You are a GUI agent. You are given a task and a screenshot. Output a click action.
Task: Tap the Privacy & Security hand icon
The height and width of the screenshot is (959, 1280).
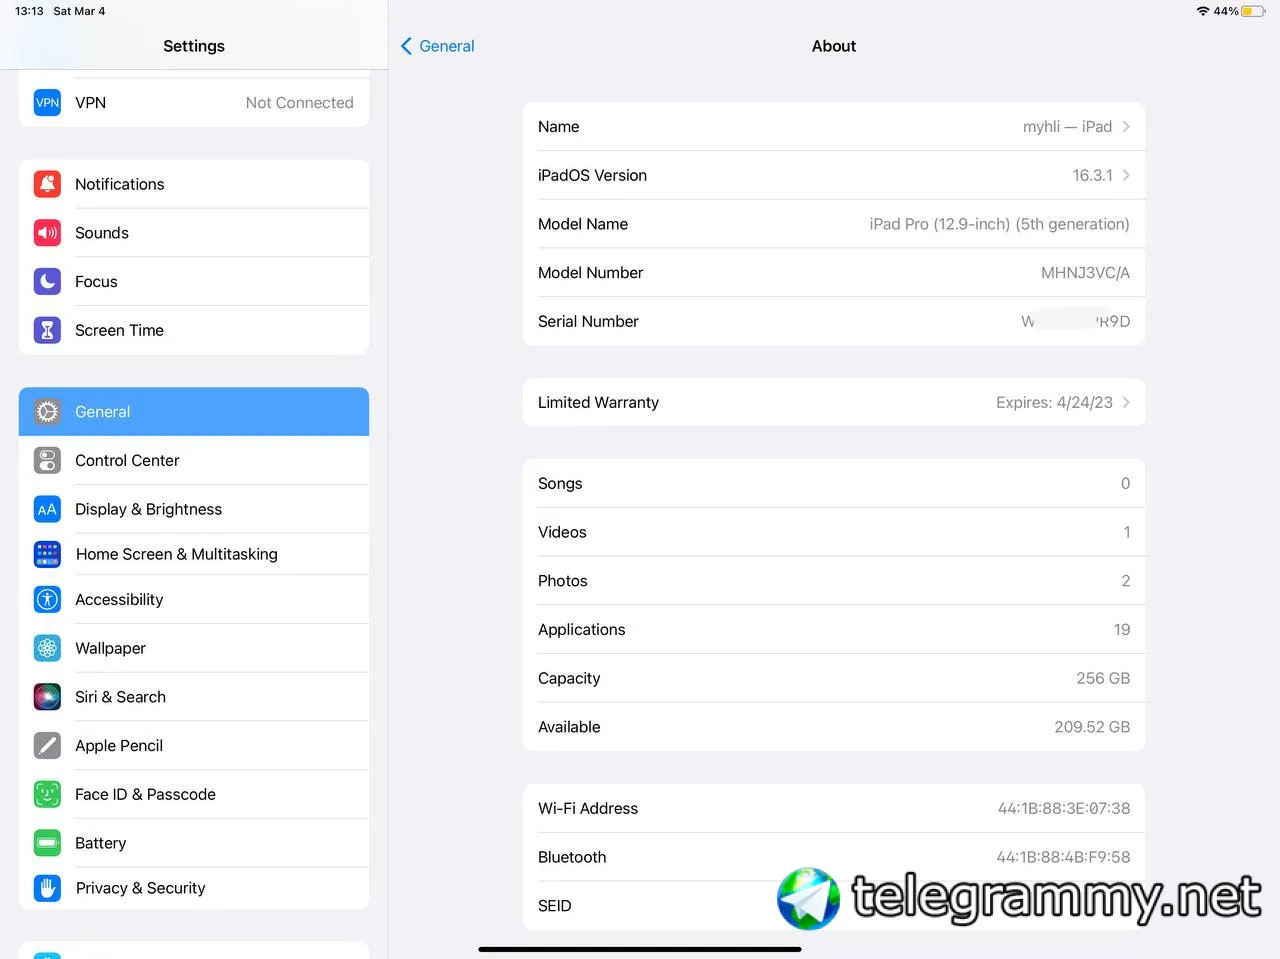(x=47, y=888)
